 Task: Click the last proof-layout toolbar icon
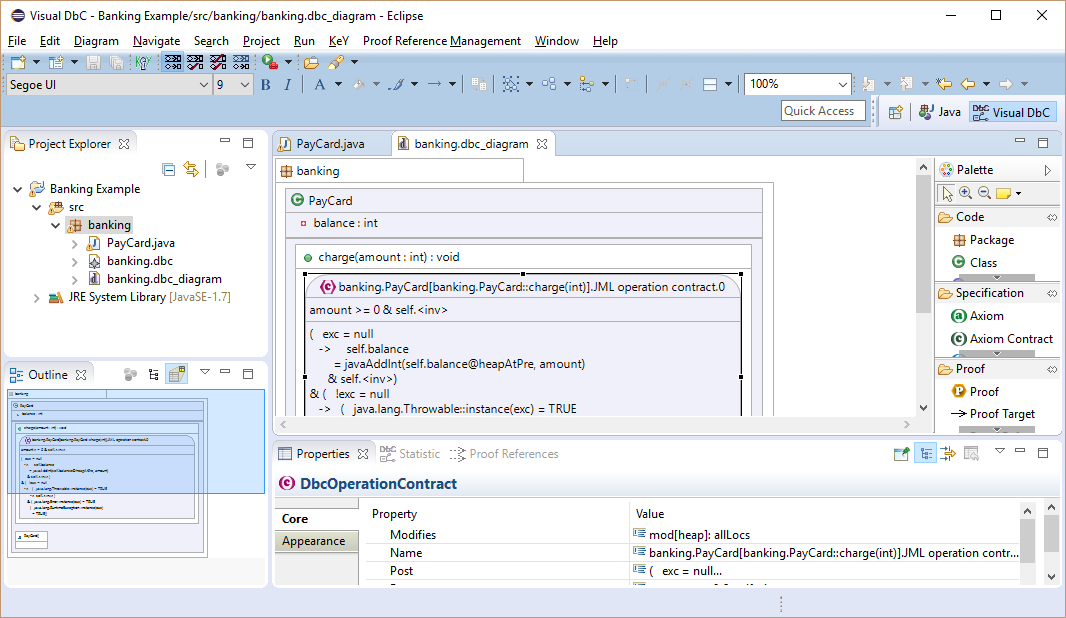pyautogui.click(x=241, y=63)
